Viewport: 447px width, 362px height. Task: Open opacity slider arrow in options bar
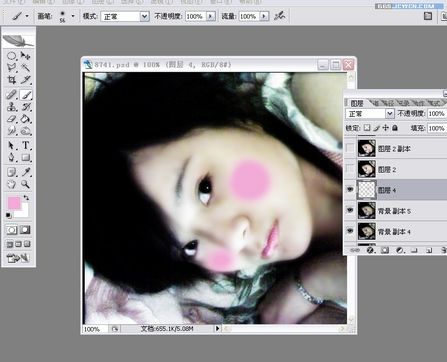coord(211,16)
